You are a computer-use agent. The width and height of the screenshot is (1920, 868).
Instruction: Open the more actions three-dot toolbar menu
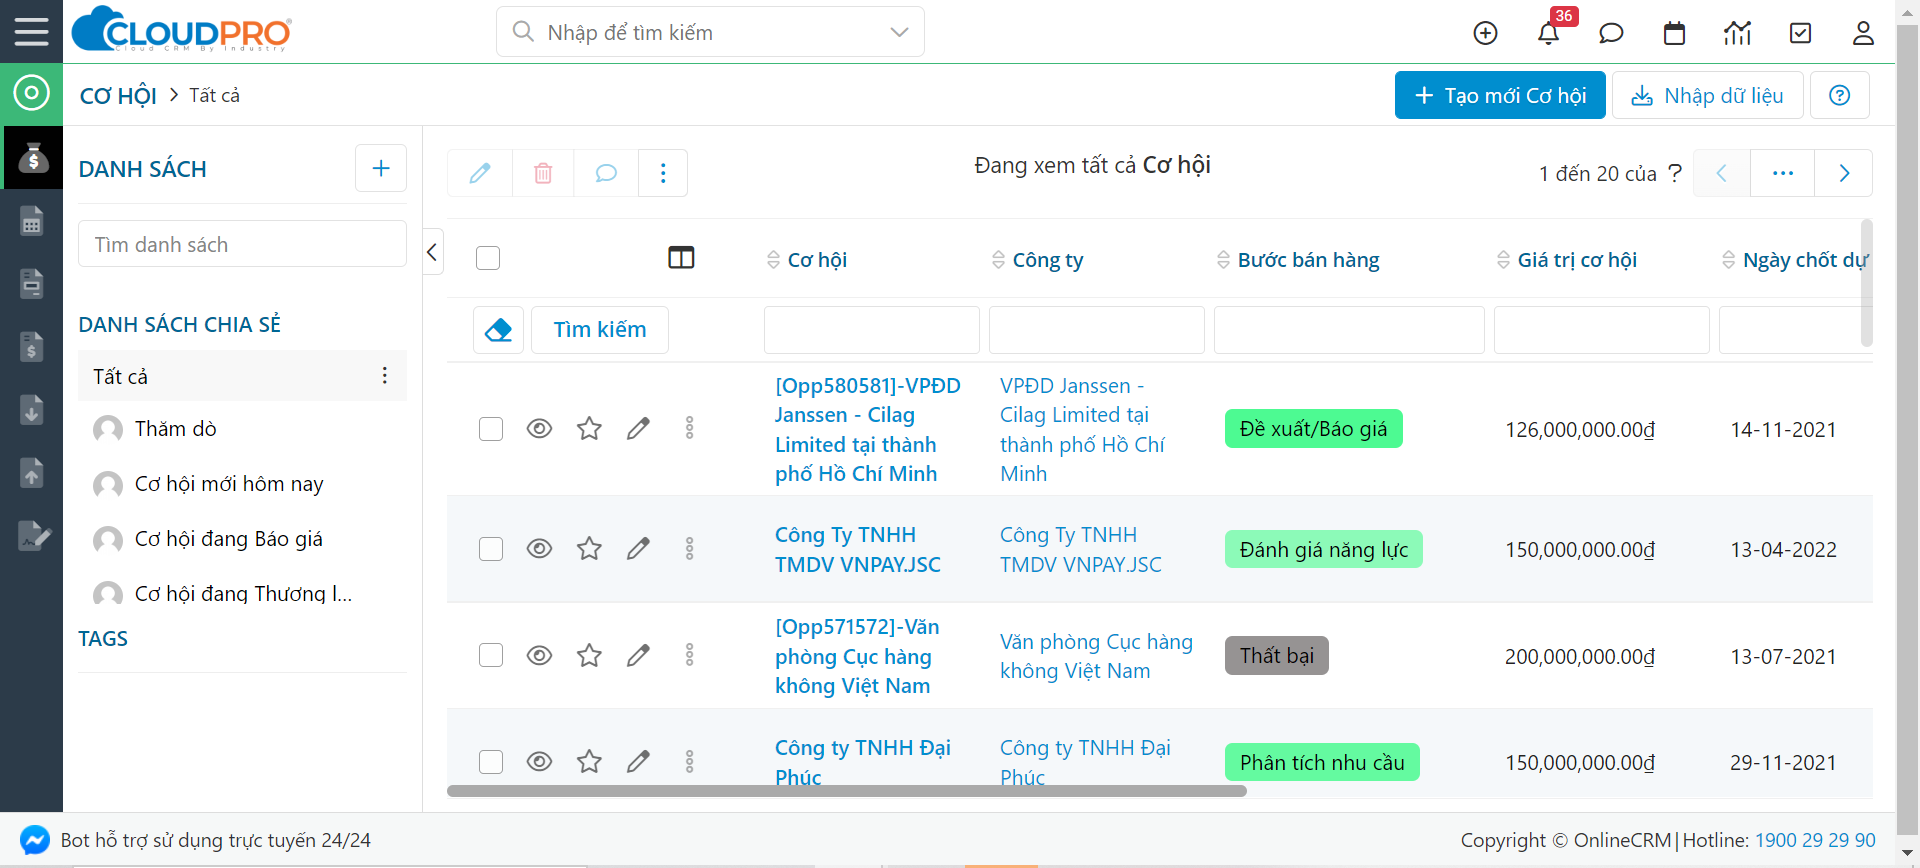tap(663, 173)
